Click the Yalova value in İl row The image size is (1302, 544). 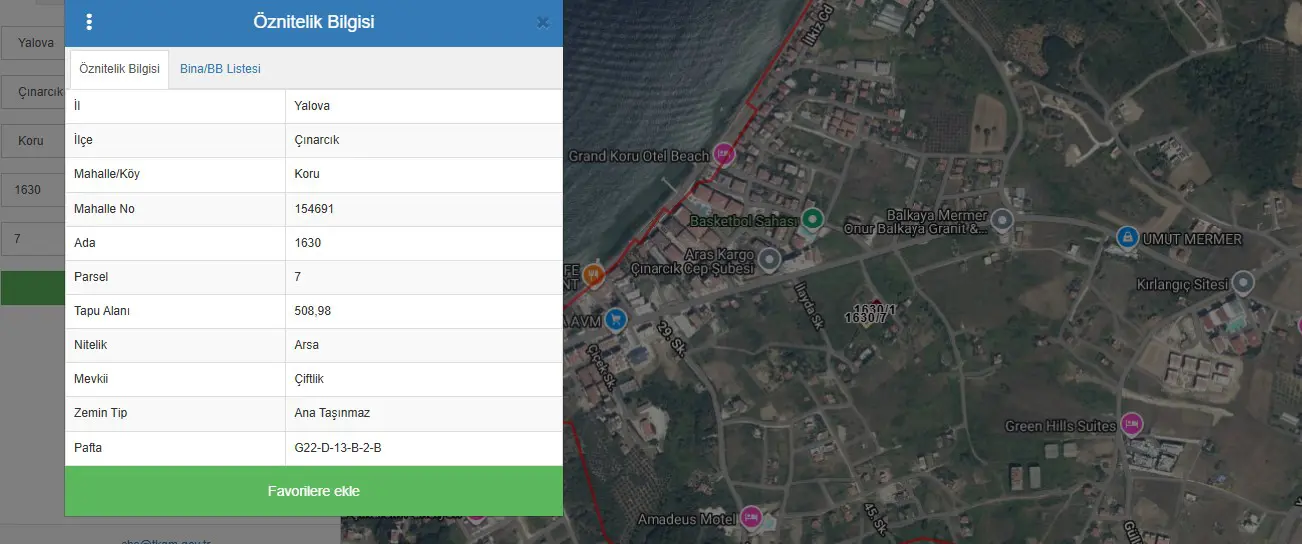pos(312,106)
